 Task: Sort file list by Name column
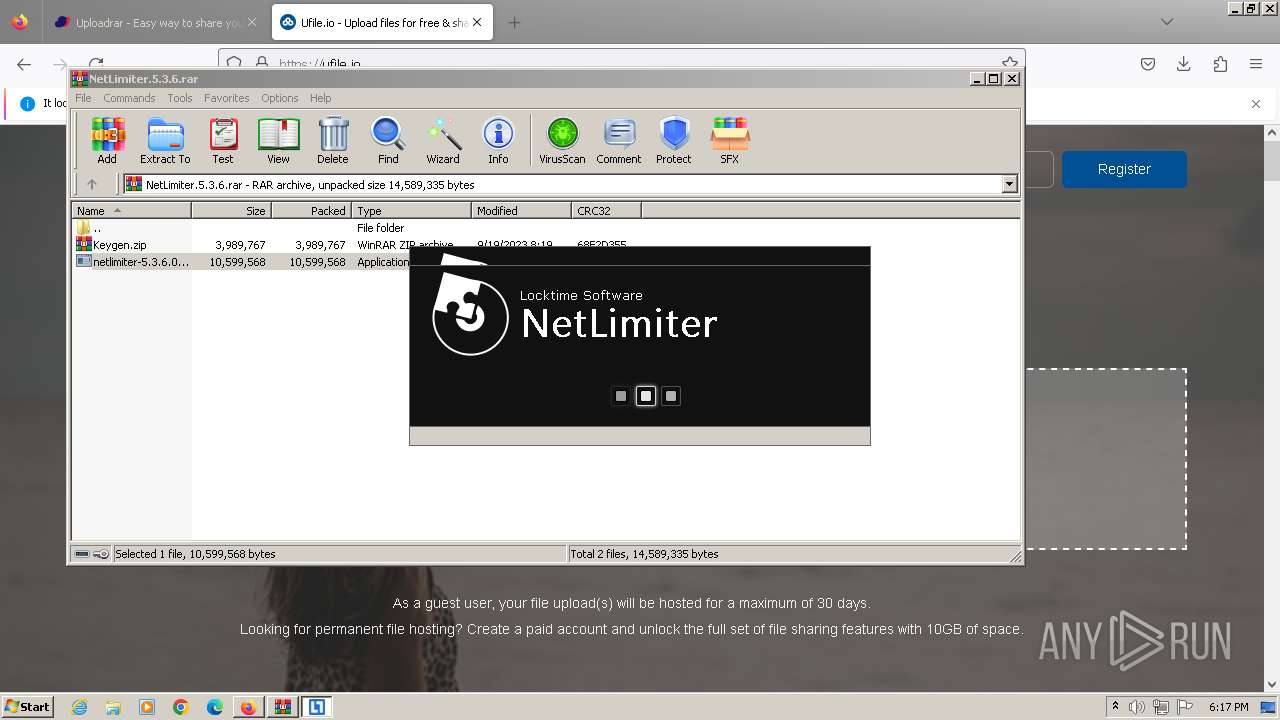pyautogui.click(x=132, y=210)
